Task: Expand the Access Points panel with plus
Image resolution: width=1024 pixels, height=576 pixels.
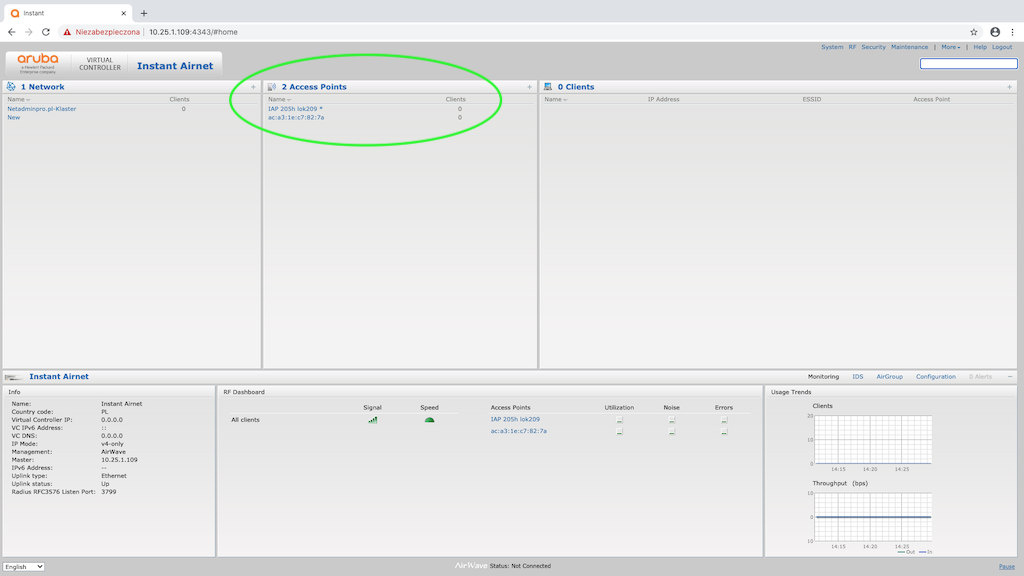Action: (x=529, y=87)
